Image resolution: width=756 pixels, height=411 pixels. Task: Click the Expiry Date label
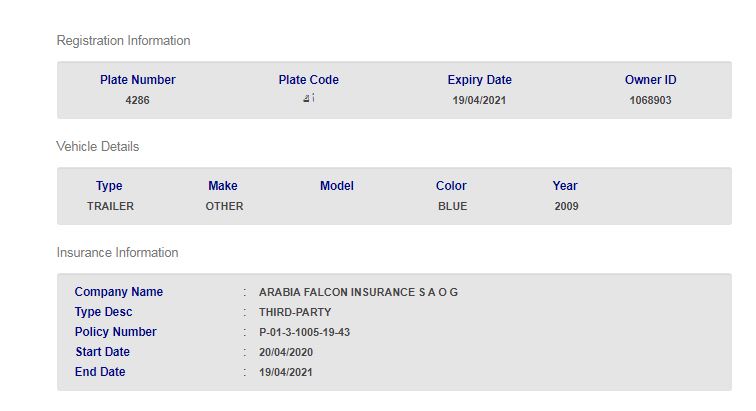pos(479,80)
